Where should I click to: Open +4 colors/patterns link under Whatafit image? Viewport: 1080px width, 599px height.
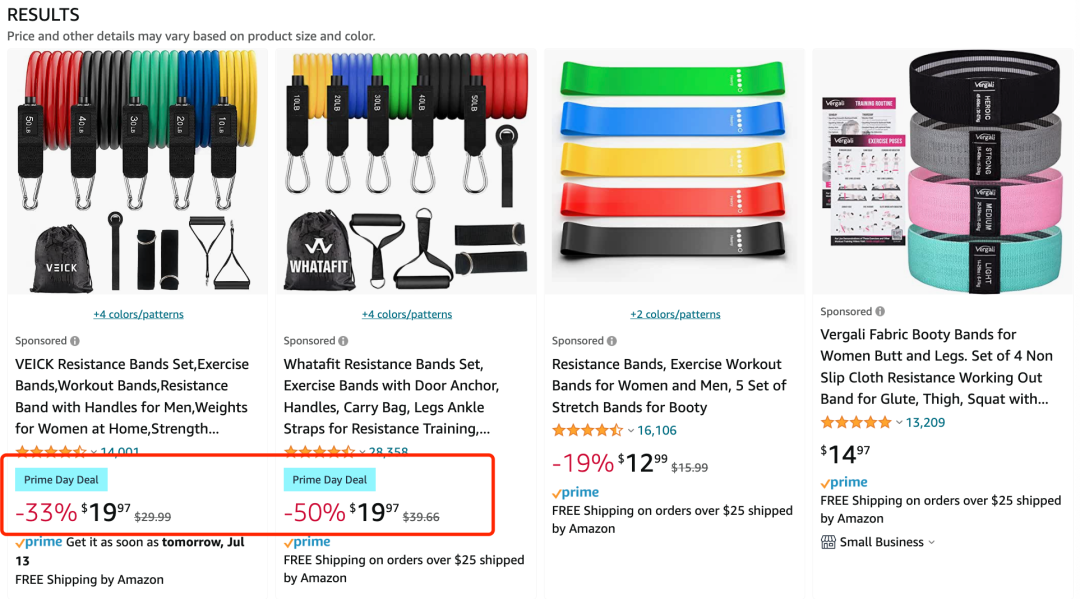407,314
